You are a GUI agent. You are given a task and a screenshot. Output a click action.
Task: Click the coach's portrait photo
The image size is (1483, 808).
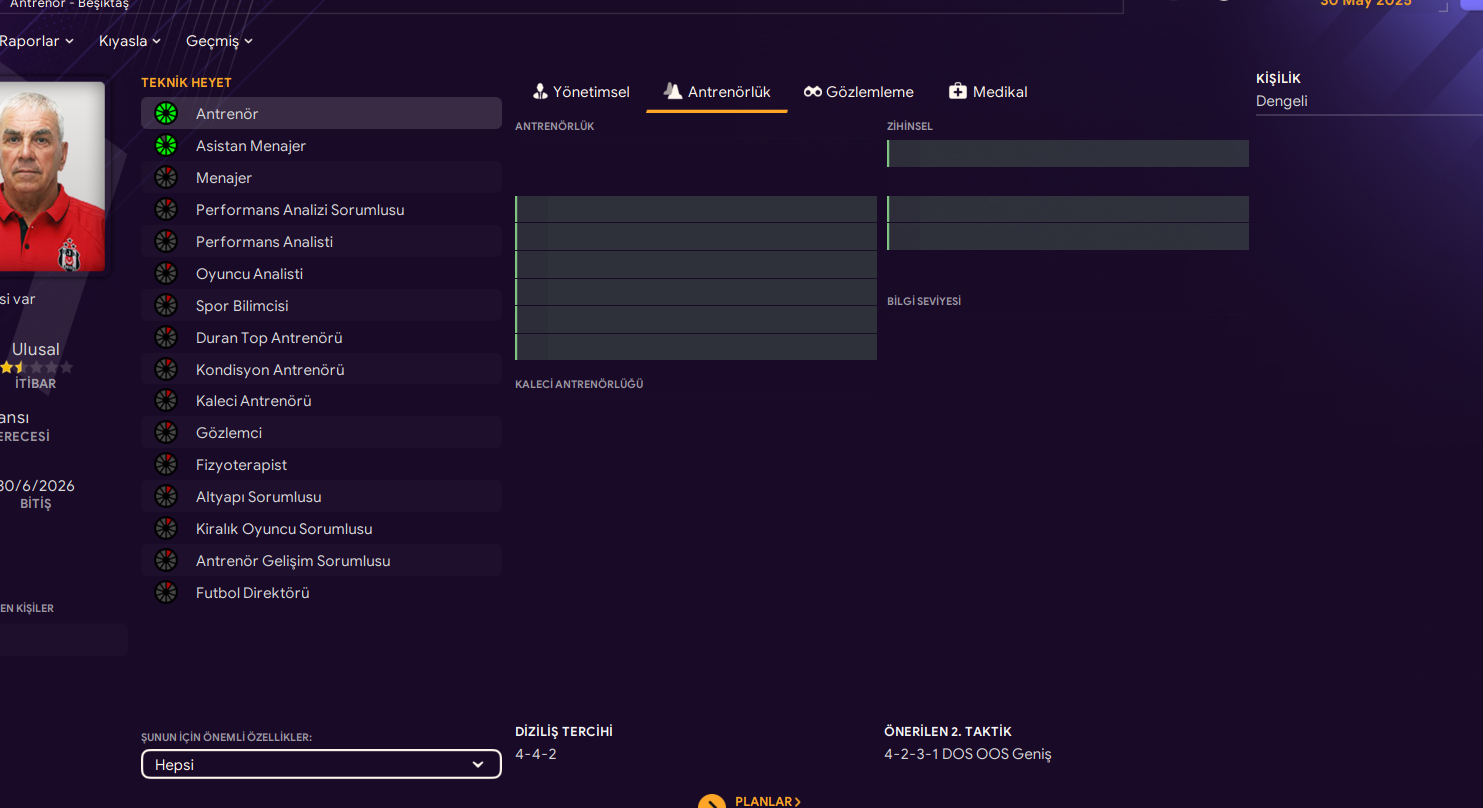click(52, 177)
